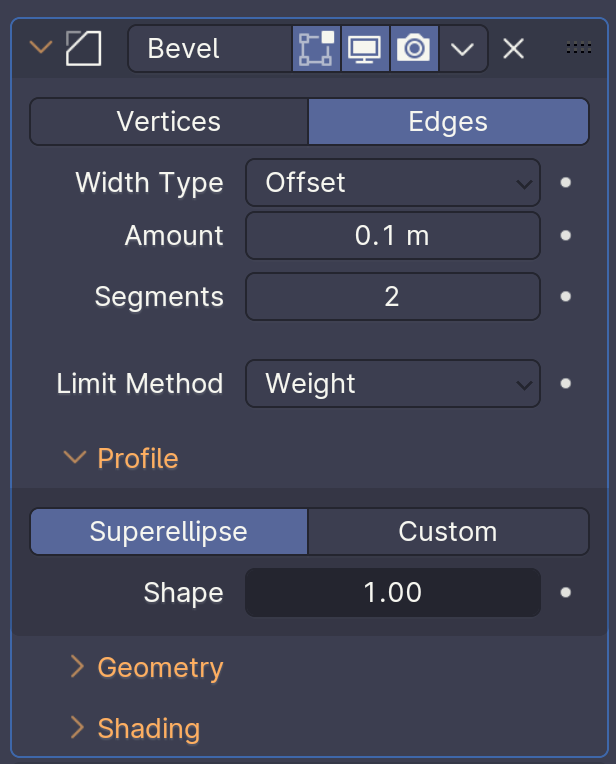Open the Width Type dropdown
This screenshot has width=616, height=764.
point(393,183)
